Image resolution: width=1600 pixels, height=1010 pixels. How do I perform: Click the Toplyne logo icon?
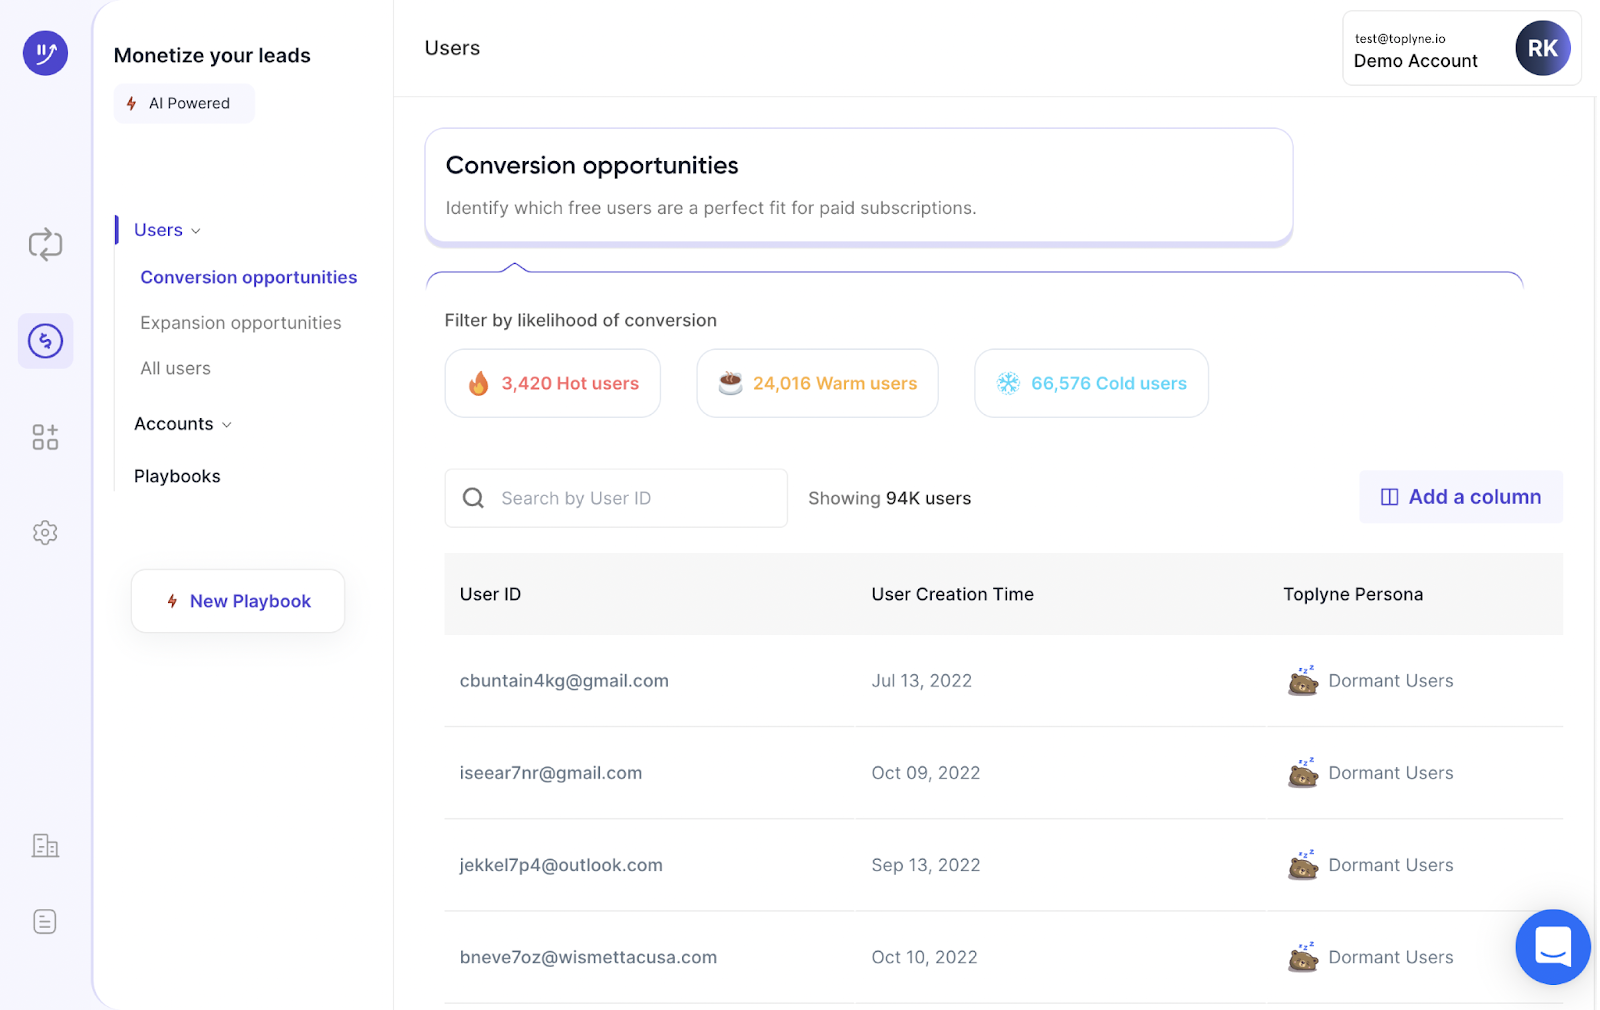(45, 52)
